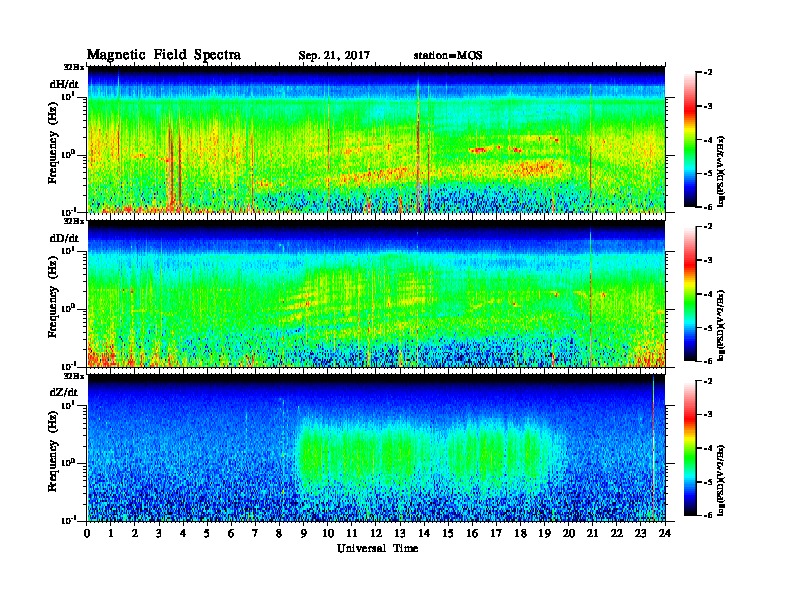The height and width of the screenshot is (612, 792).
Task: Click hour 2 on Universal Time axis
Action: tap(135, 533)
